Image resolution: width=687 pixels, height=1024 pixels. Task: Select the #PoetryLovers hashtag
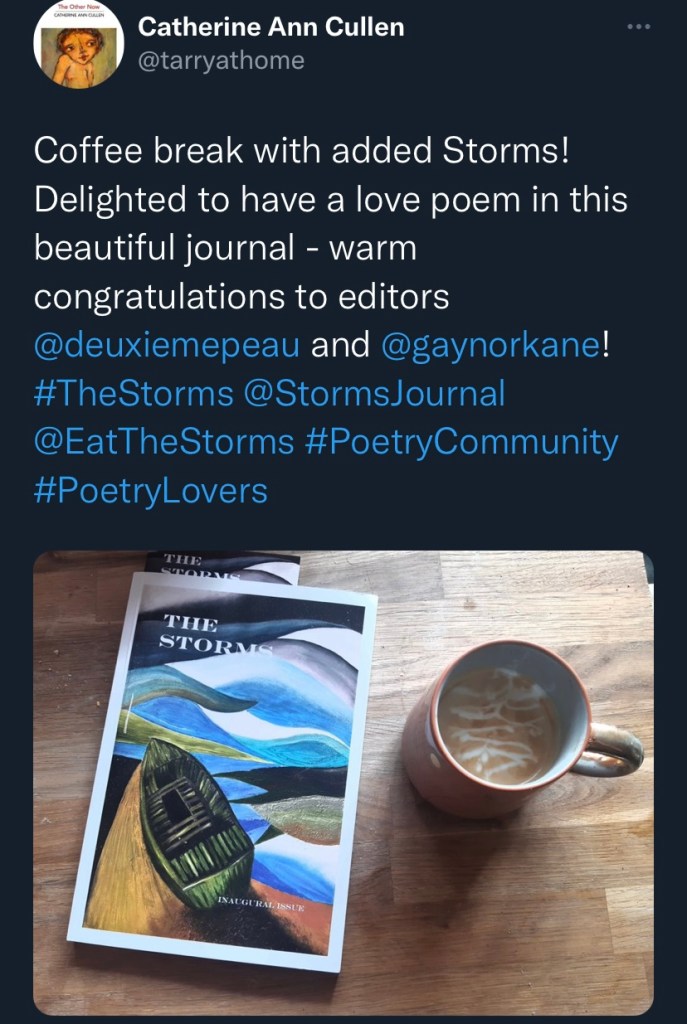151,490
